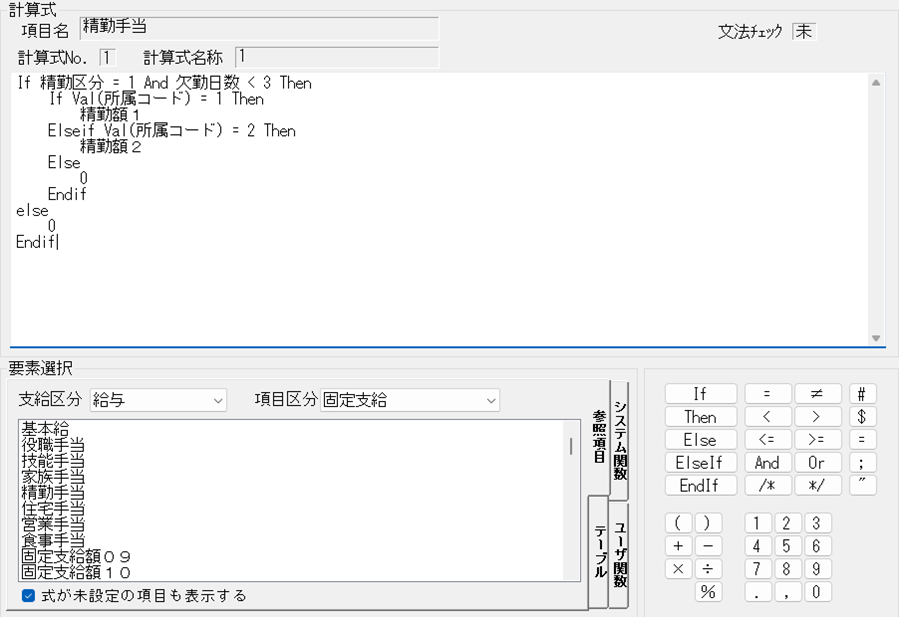Screen dimensions: 899x617
Task: Insert the $ symbol
Action: tap(861, 416)
